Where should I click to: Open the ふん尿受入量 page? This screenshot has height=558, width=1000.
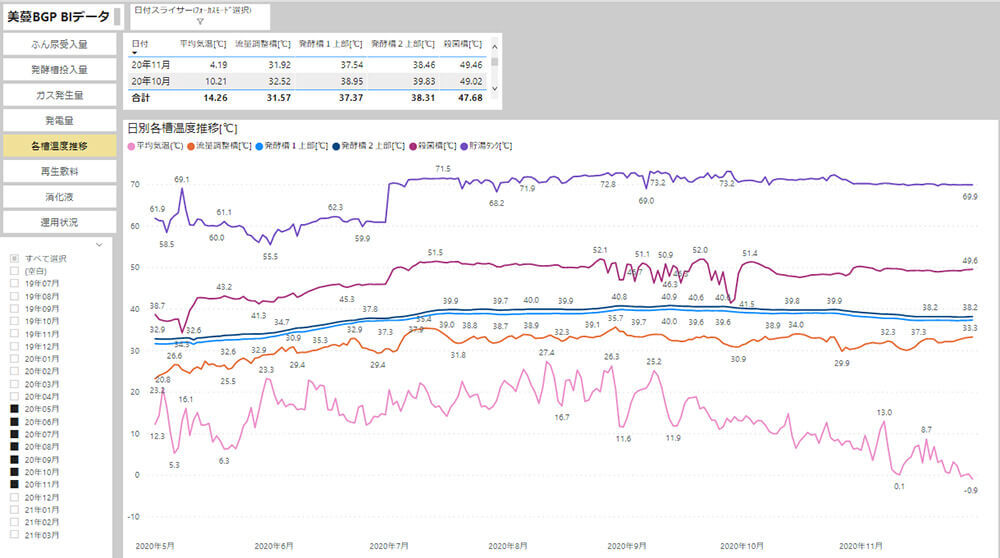click(59, 45)
